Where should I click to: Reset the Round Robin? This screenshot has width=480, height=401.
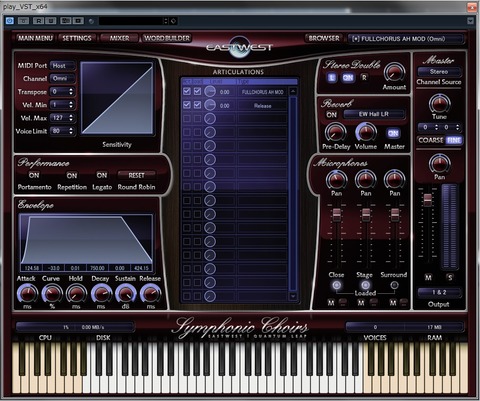pyautogui.click(x=136, y=175)
